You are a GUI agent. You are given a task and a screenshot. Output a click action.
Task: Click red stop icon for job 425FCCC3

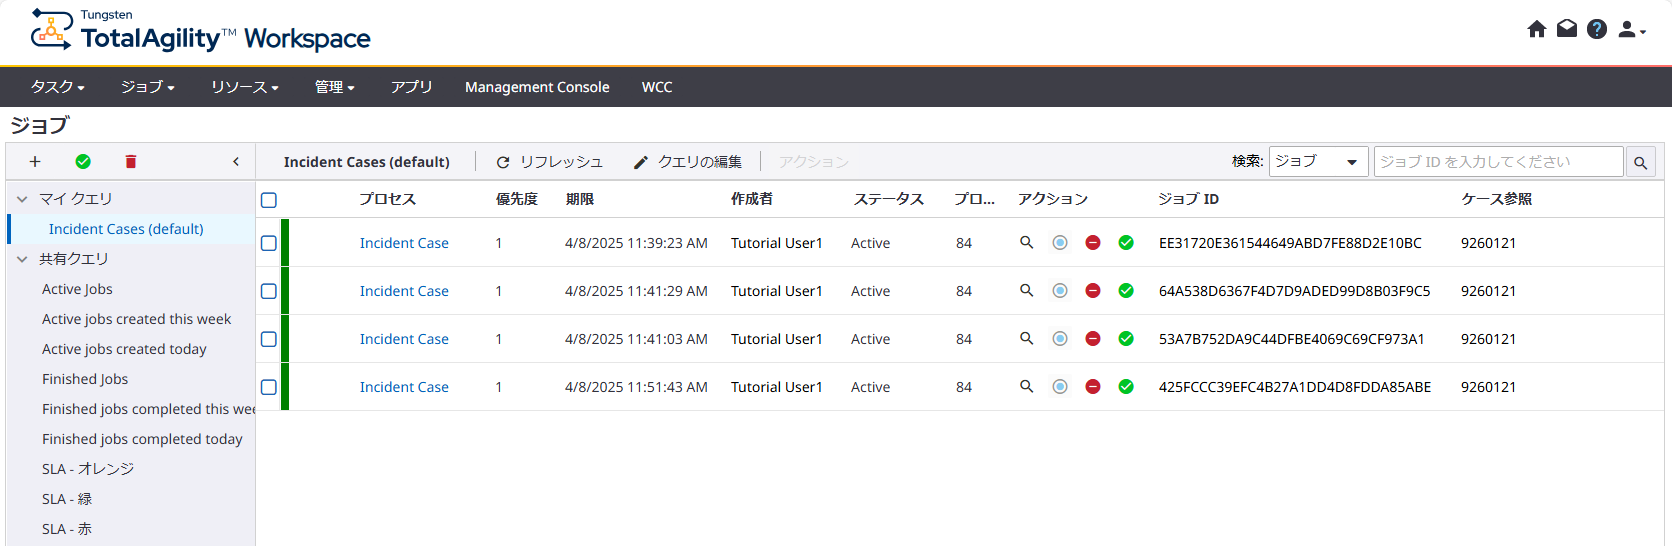coord(1093,386)
